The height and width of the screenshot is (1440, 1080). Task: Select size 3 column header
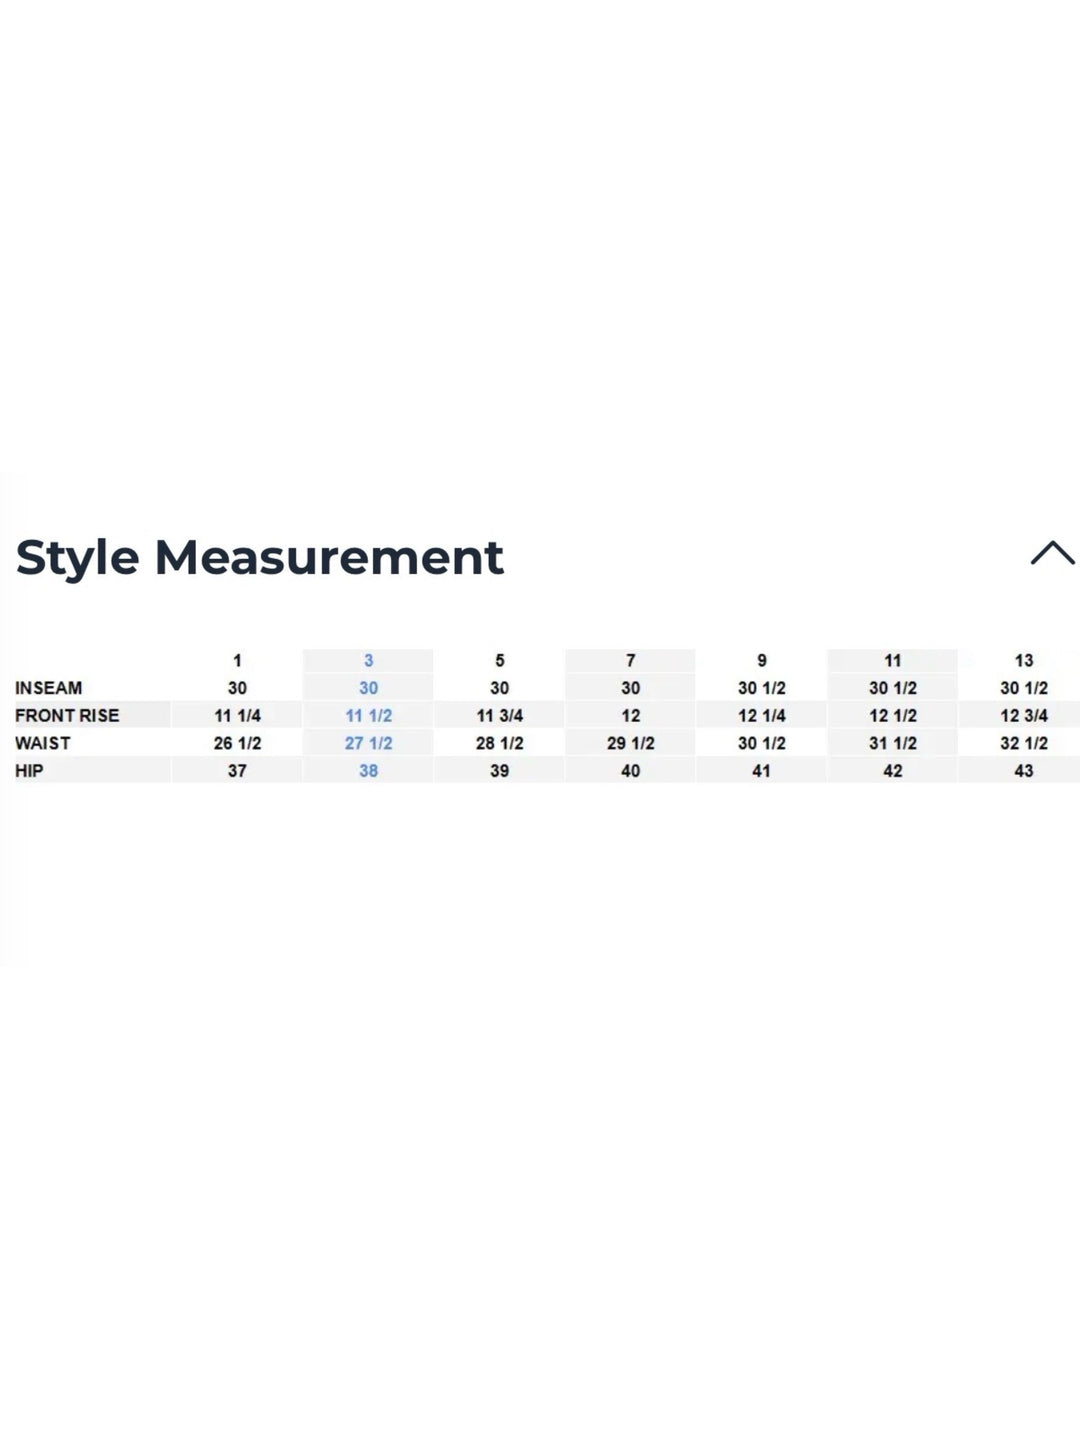point(368,660)
